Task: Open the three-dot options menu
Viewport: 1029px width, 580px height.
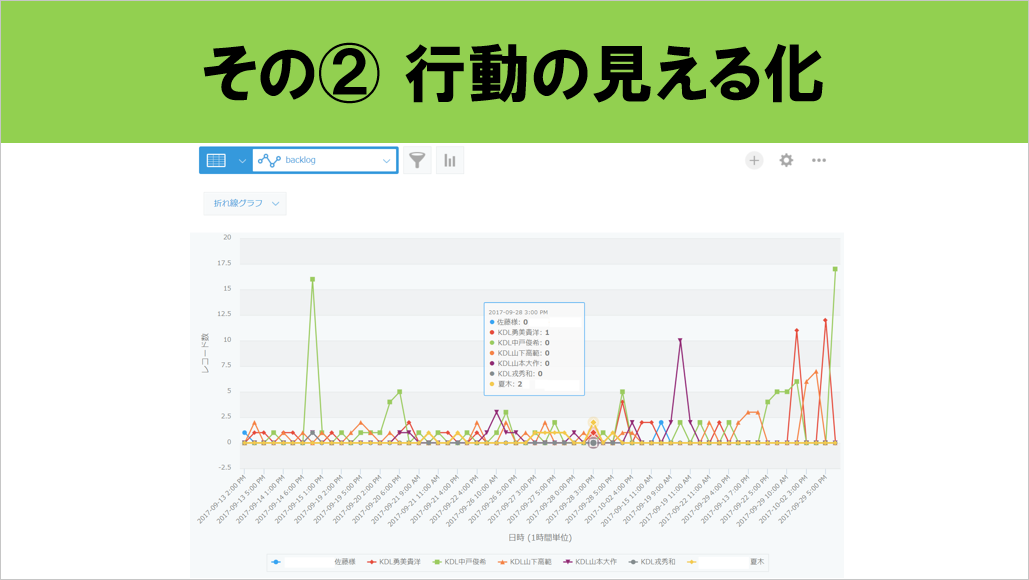Action: coord(818,160)
